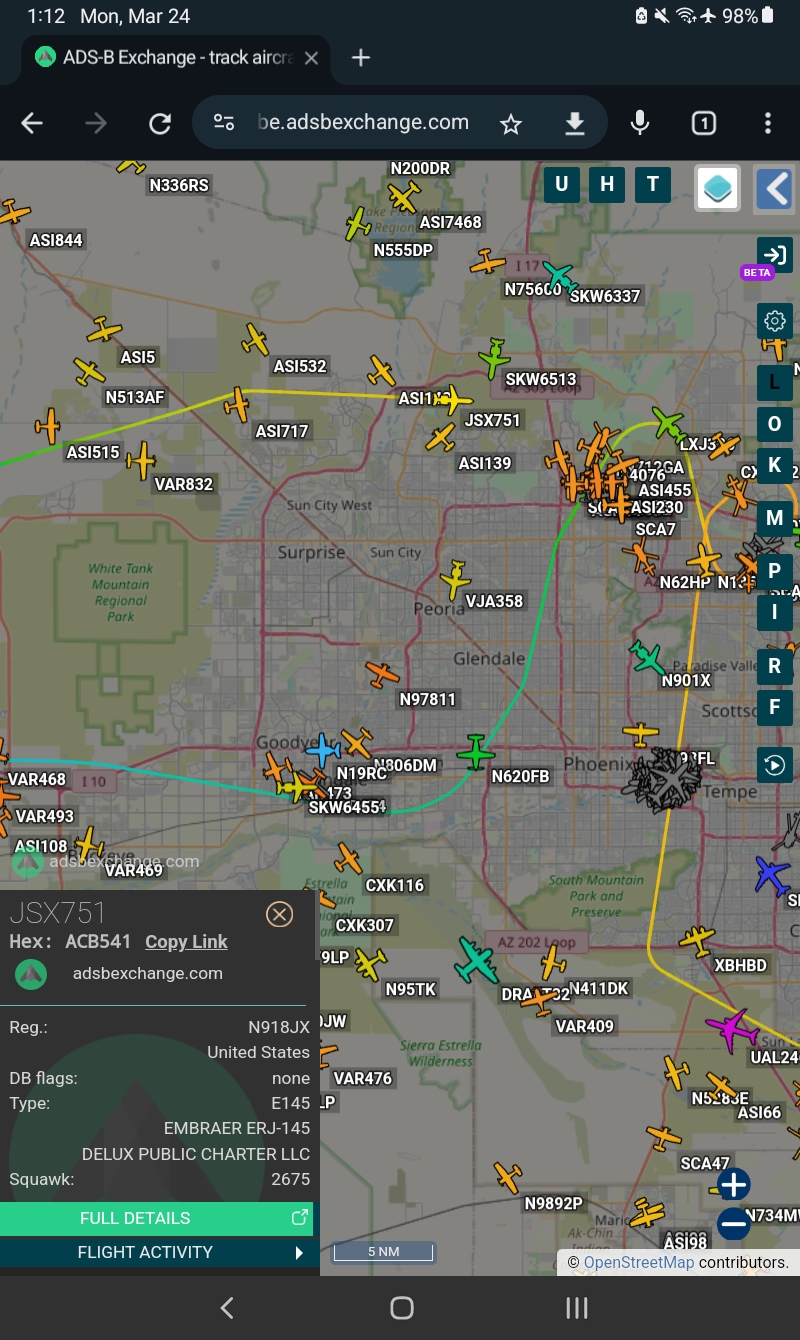Viewport: 800px width, 1340px height.
Task: Tap the browser back arrow
Action: pos(32,123)
